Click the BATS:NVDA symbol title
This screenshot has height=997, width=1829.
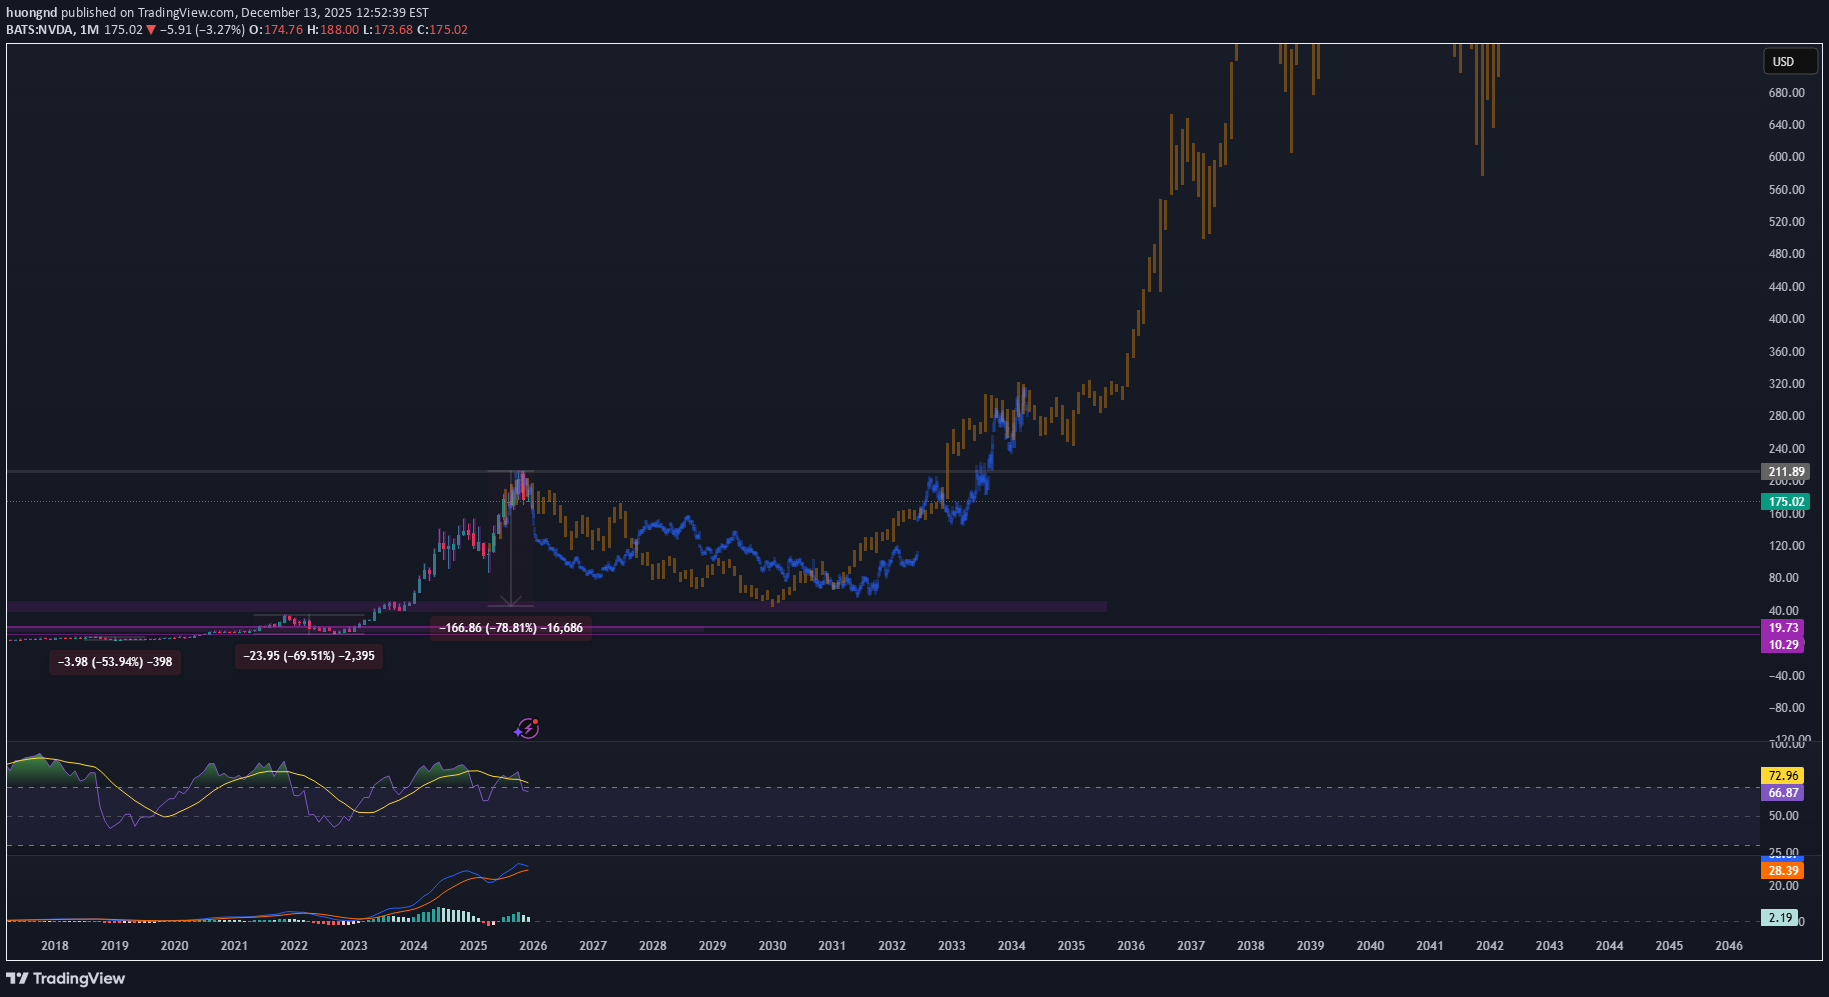pyautogui.click(x=40, y=30)
